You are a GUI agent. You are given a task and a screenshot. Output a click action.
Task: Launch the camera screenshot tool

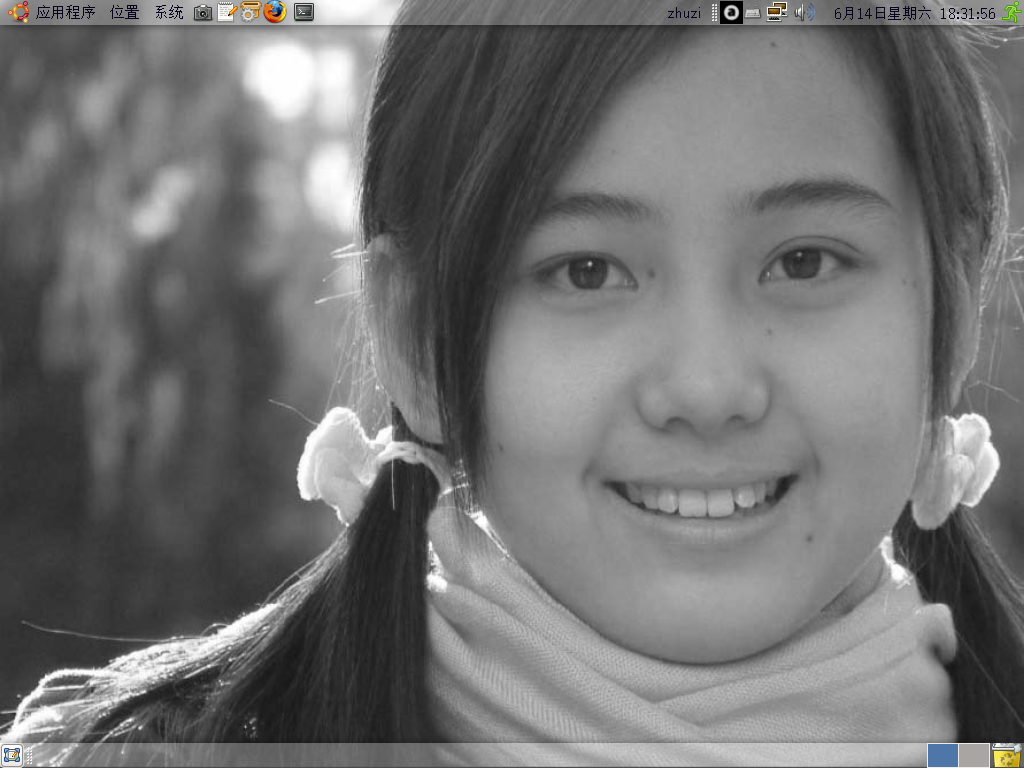click(203, 12)
